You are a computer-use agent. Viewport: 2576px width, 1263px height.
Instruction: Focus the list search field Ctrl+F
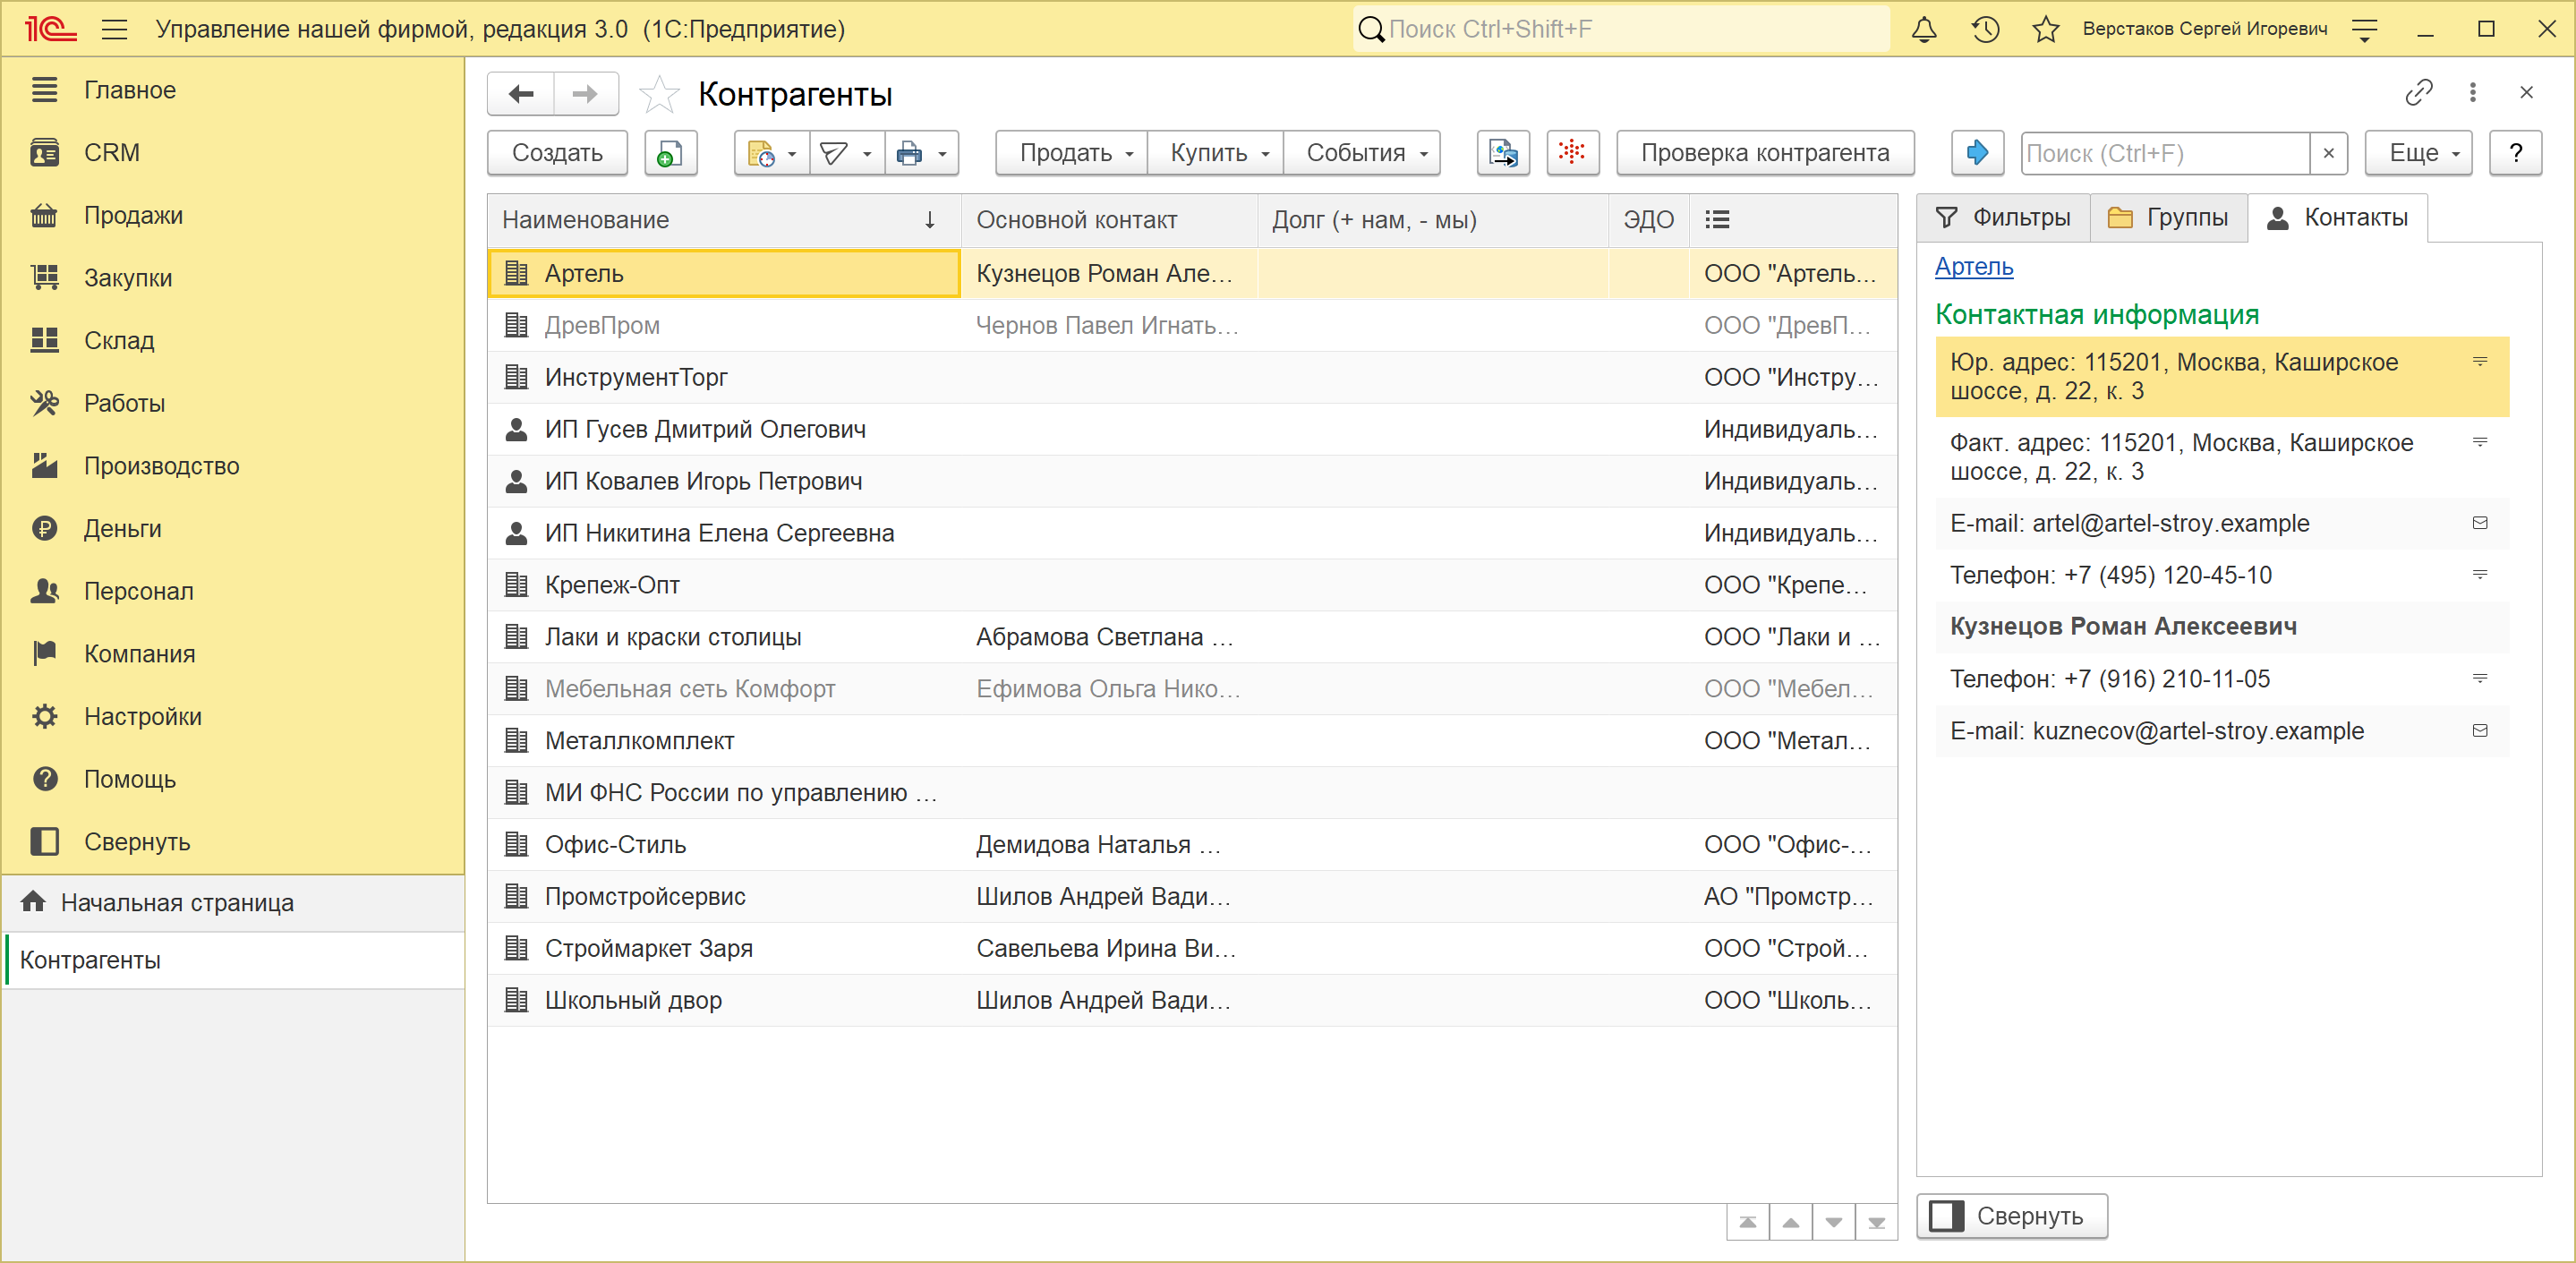point(2165,153)
